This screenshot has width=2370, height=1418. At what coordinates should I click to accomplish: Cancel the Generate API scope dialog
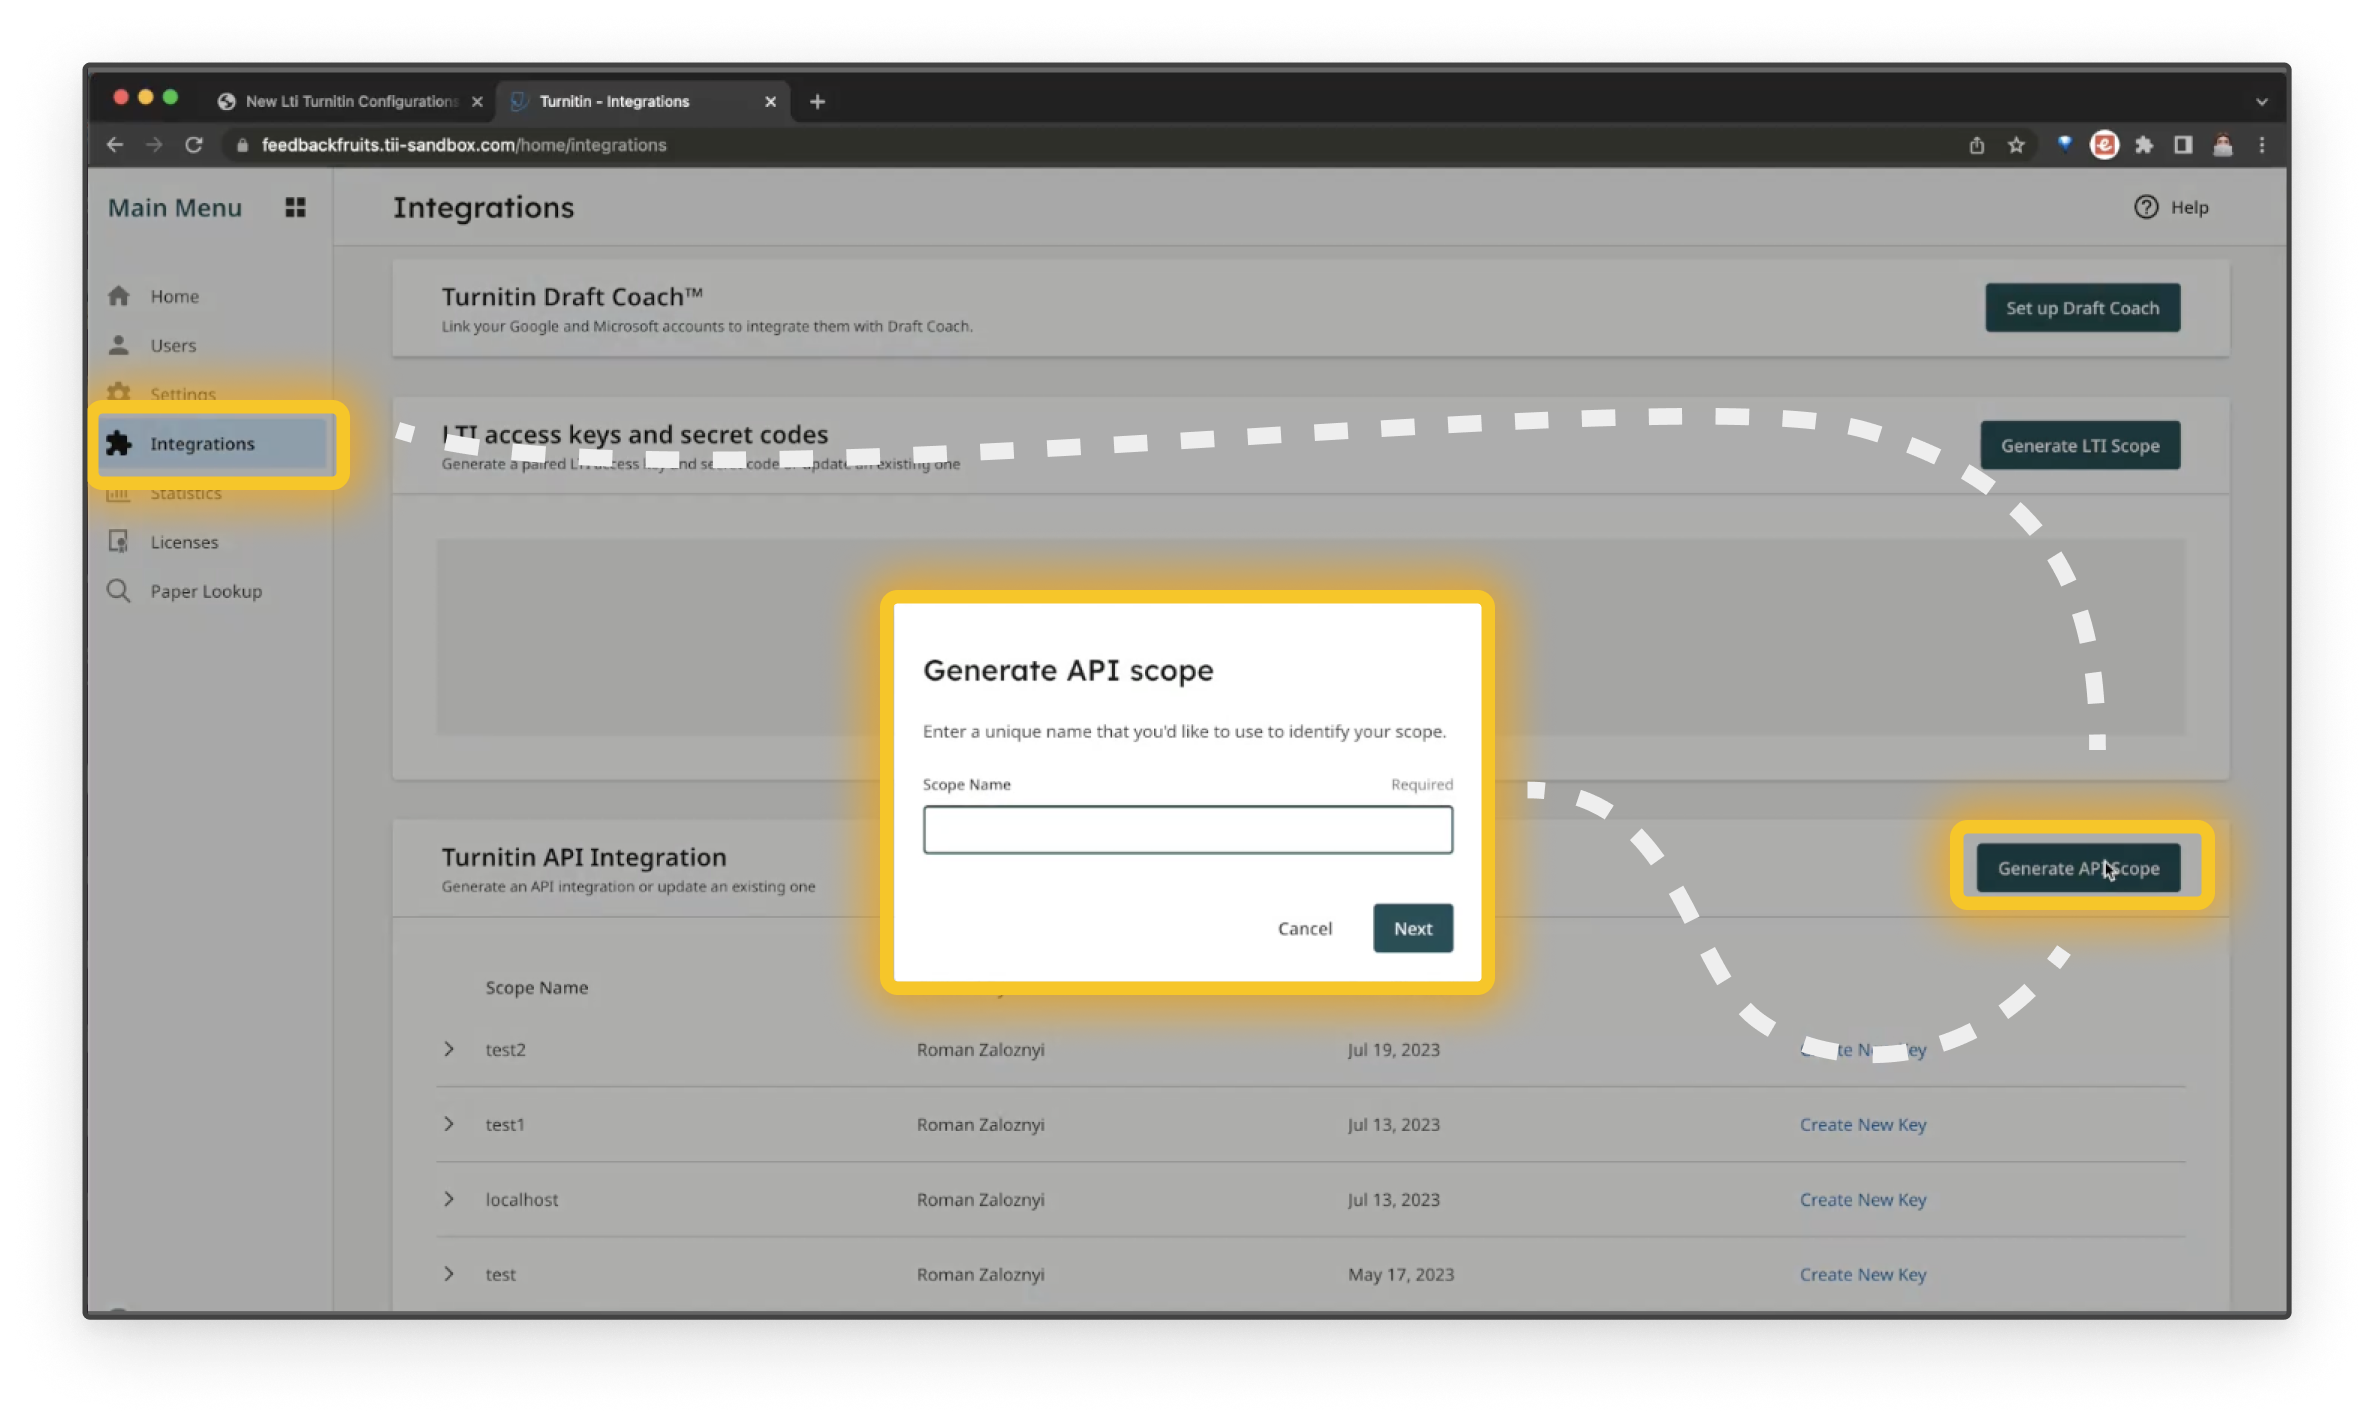(x=1304, y=928)
